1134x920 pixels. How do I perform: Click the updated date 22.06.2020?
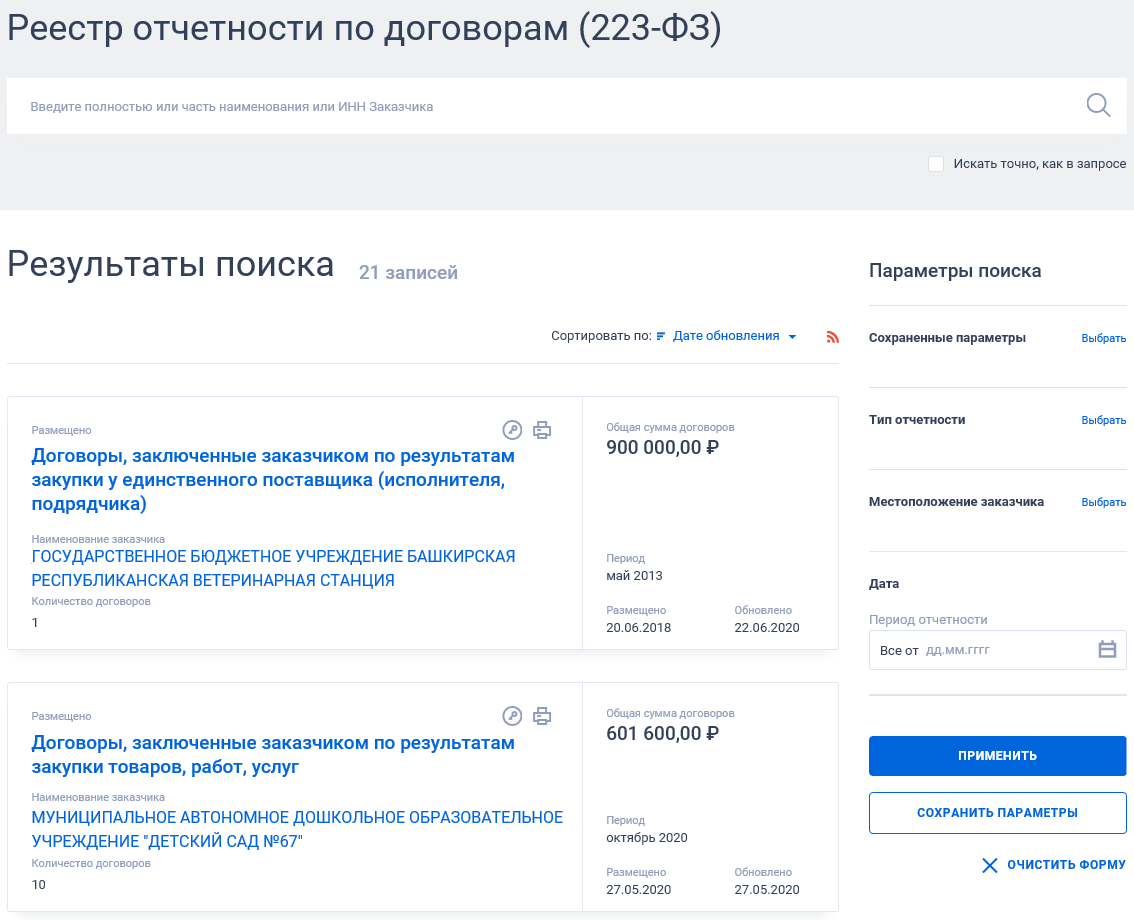click(767, 628)
